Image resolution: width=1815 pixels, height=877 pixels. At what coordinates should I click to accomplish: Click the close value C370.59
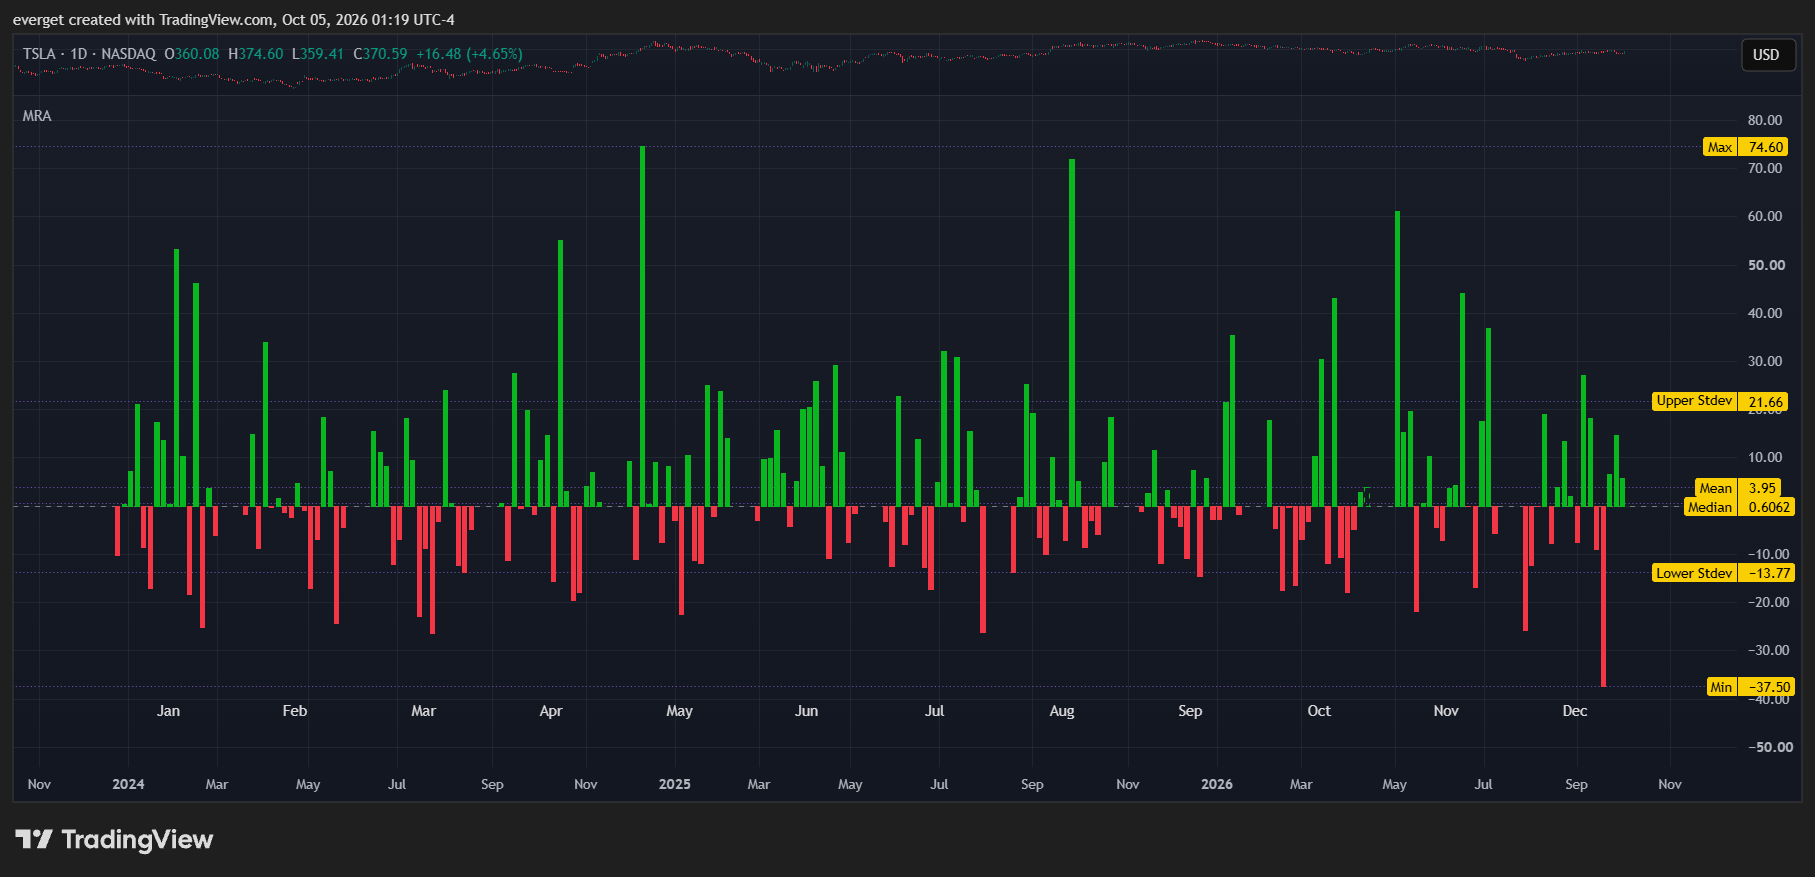(x=381, y=54)
